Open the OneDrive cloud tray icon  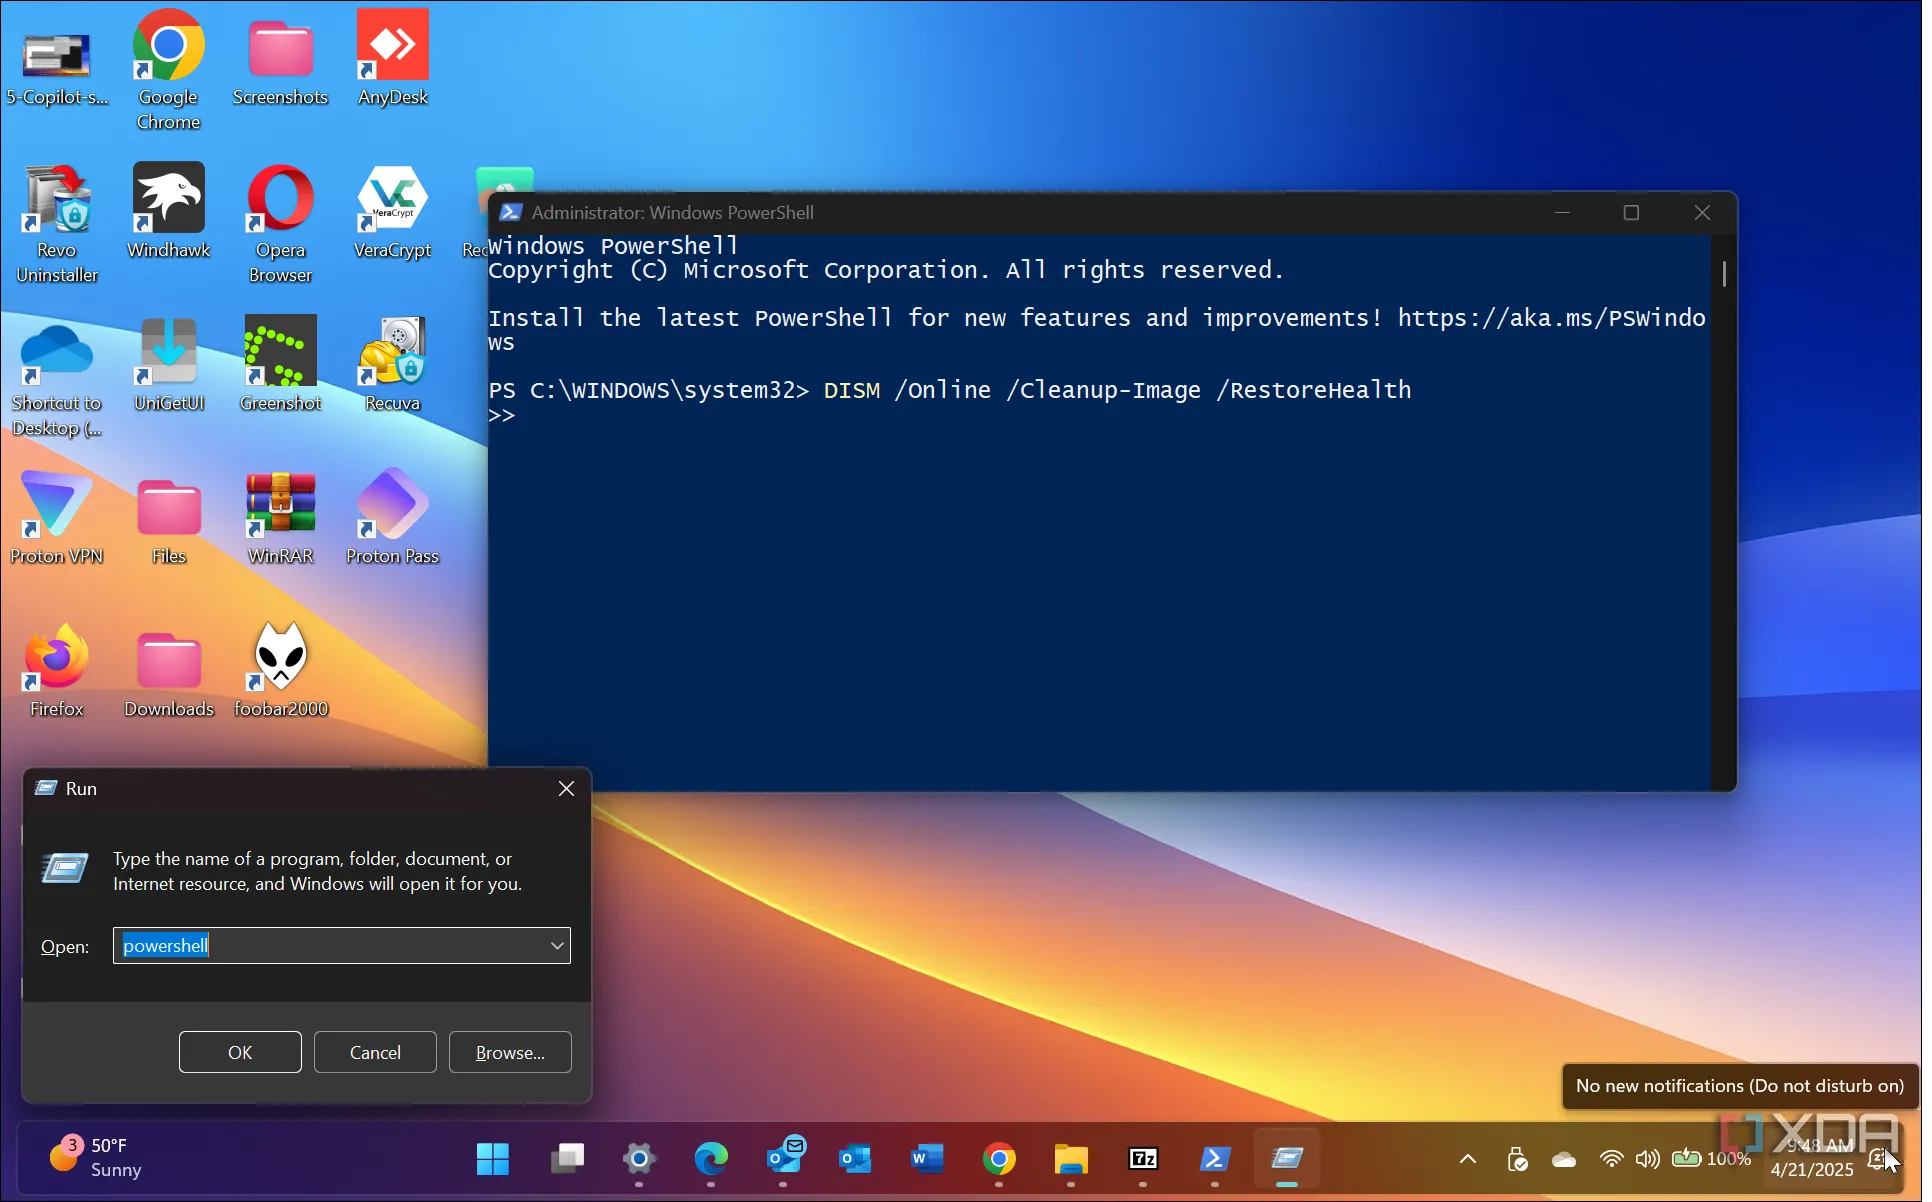tap(1564, 1159)
